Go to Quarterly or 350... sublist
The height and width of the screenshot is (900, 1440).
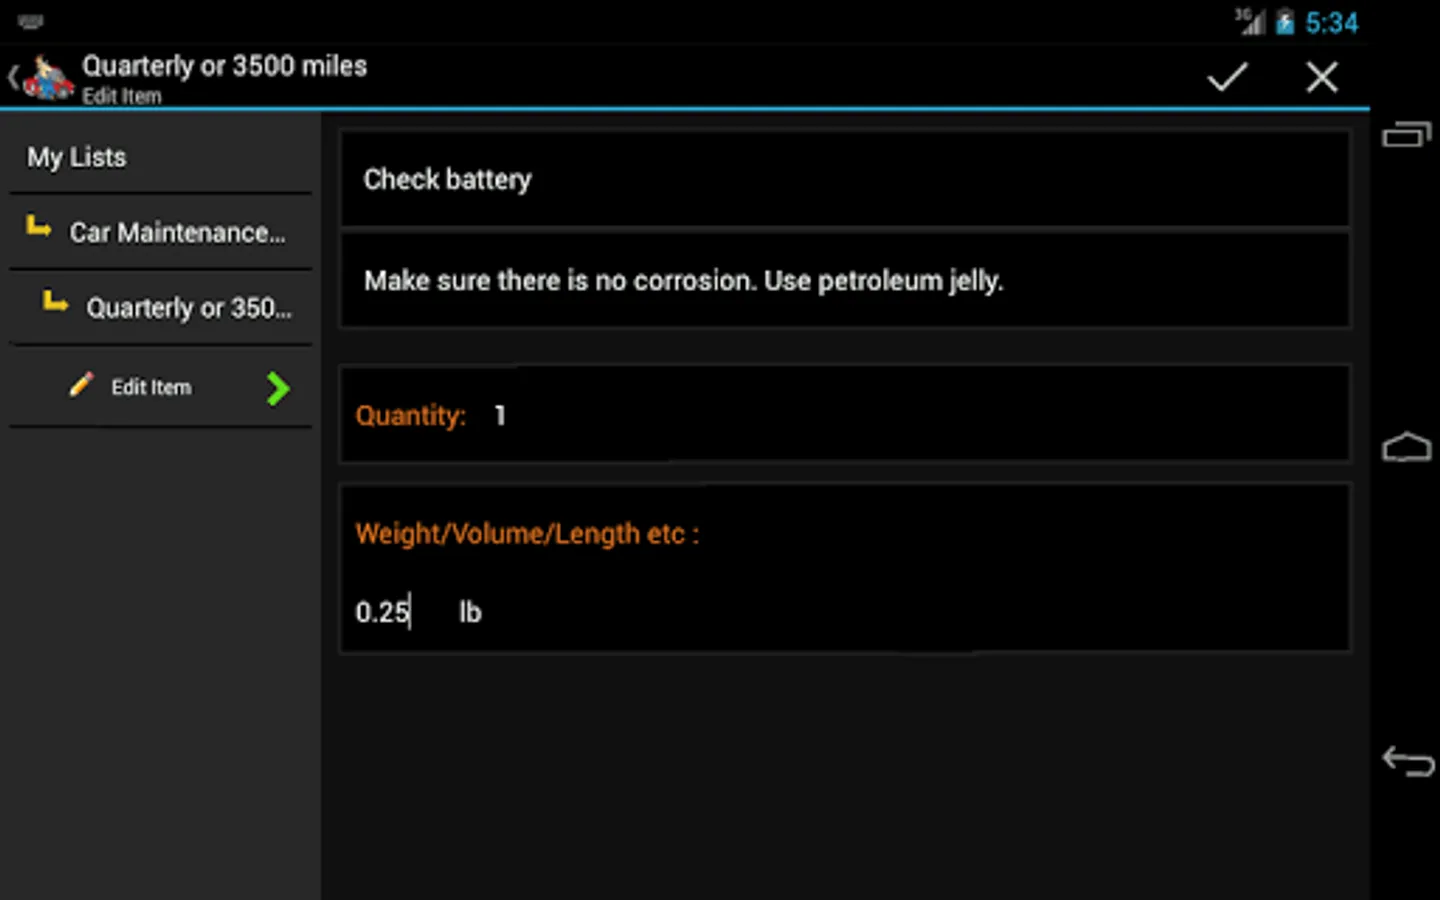coord(188,308)
